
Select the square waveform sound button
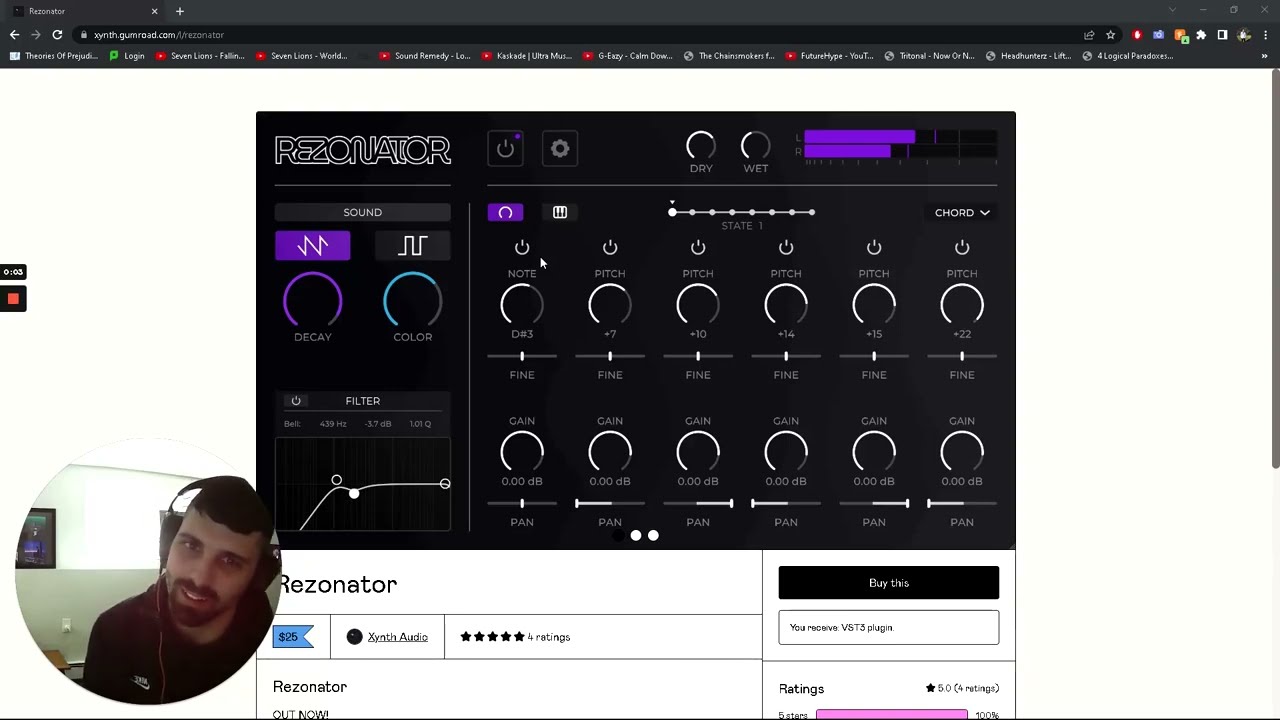[413, 246]
